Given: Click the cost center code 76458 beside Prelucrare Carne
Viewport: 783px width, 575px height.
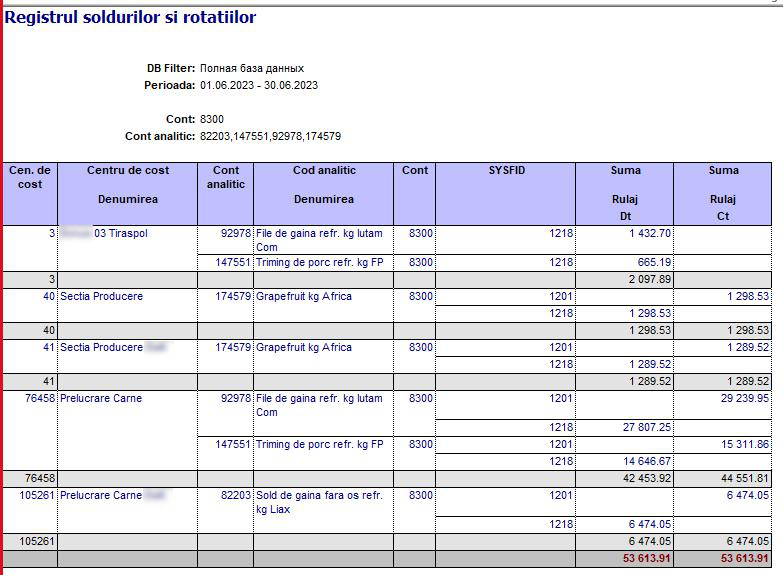Looking at the screenshot, I should (x=40, y=398).
